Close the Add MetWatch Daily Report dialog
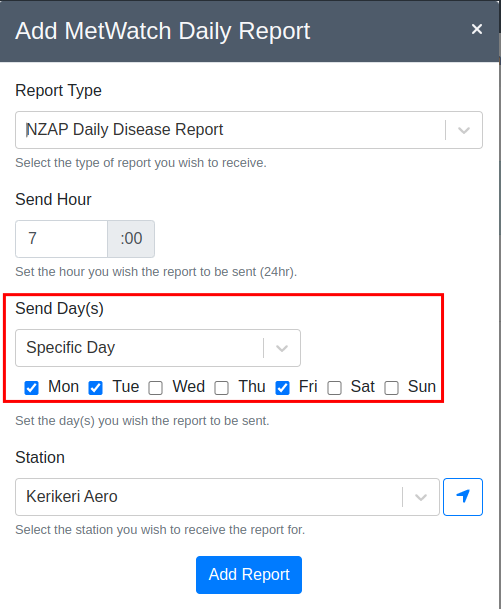The height and width of the screenshot is (609, 501). click(477, 29)
